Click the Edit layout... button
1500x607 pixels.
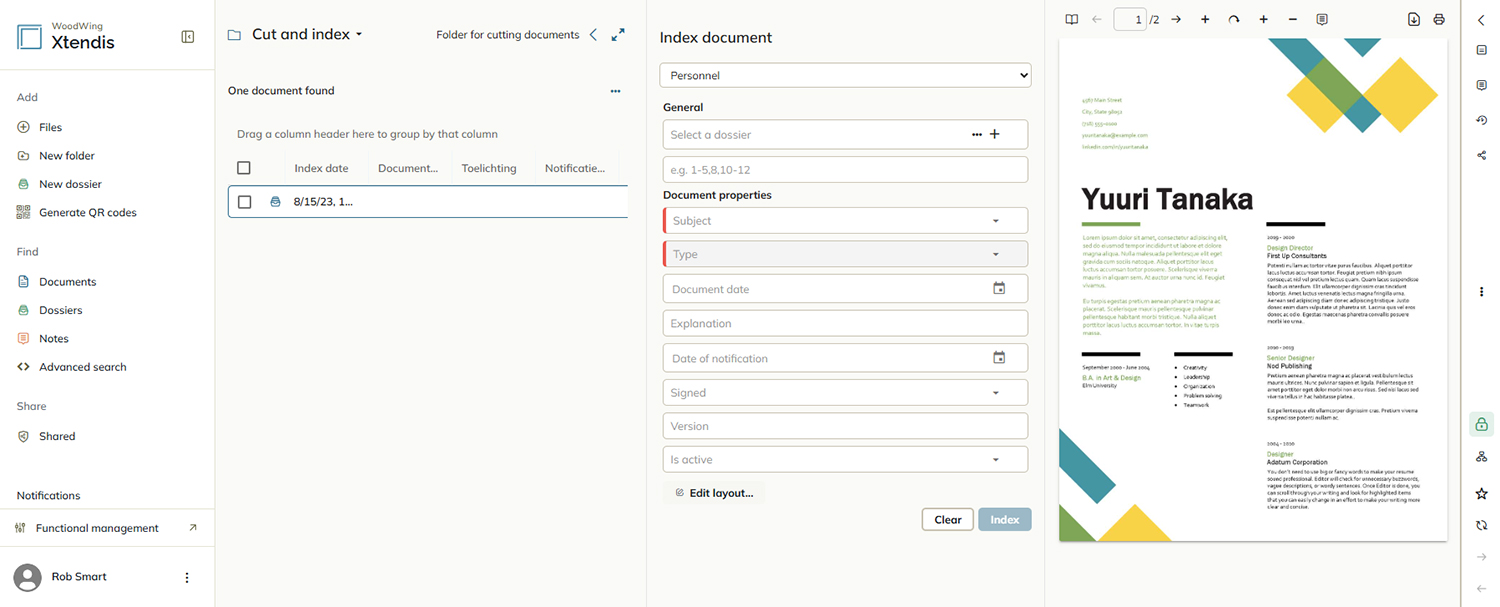pos(714,493)
